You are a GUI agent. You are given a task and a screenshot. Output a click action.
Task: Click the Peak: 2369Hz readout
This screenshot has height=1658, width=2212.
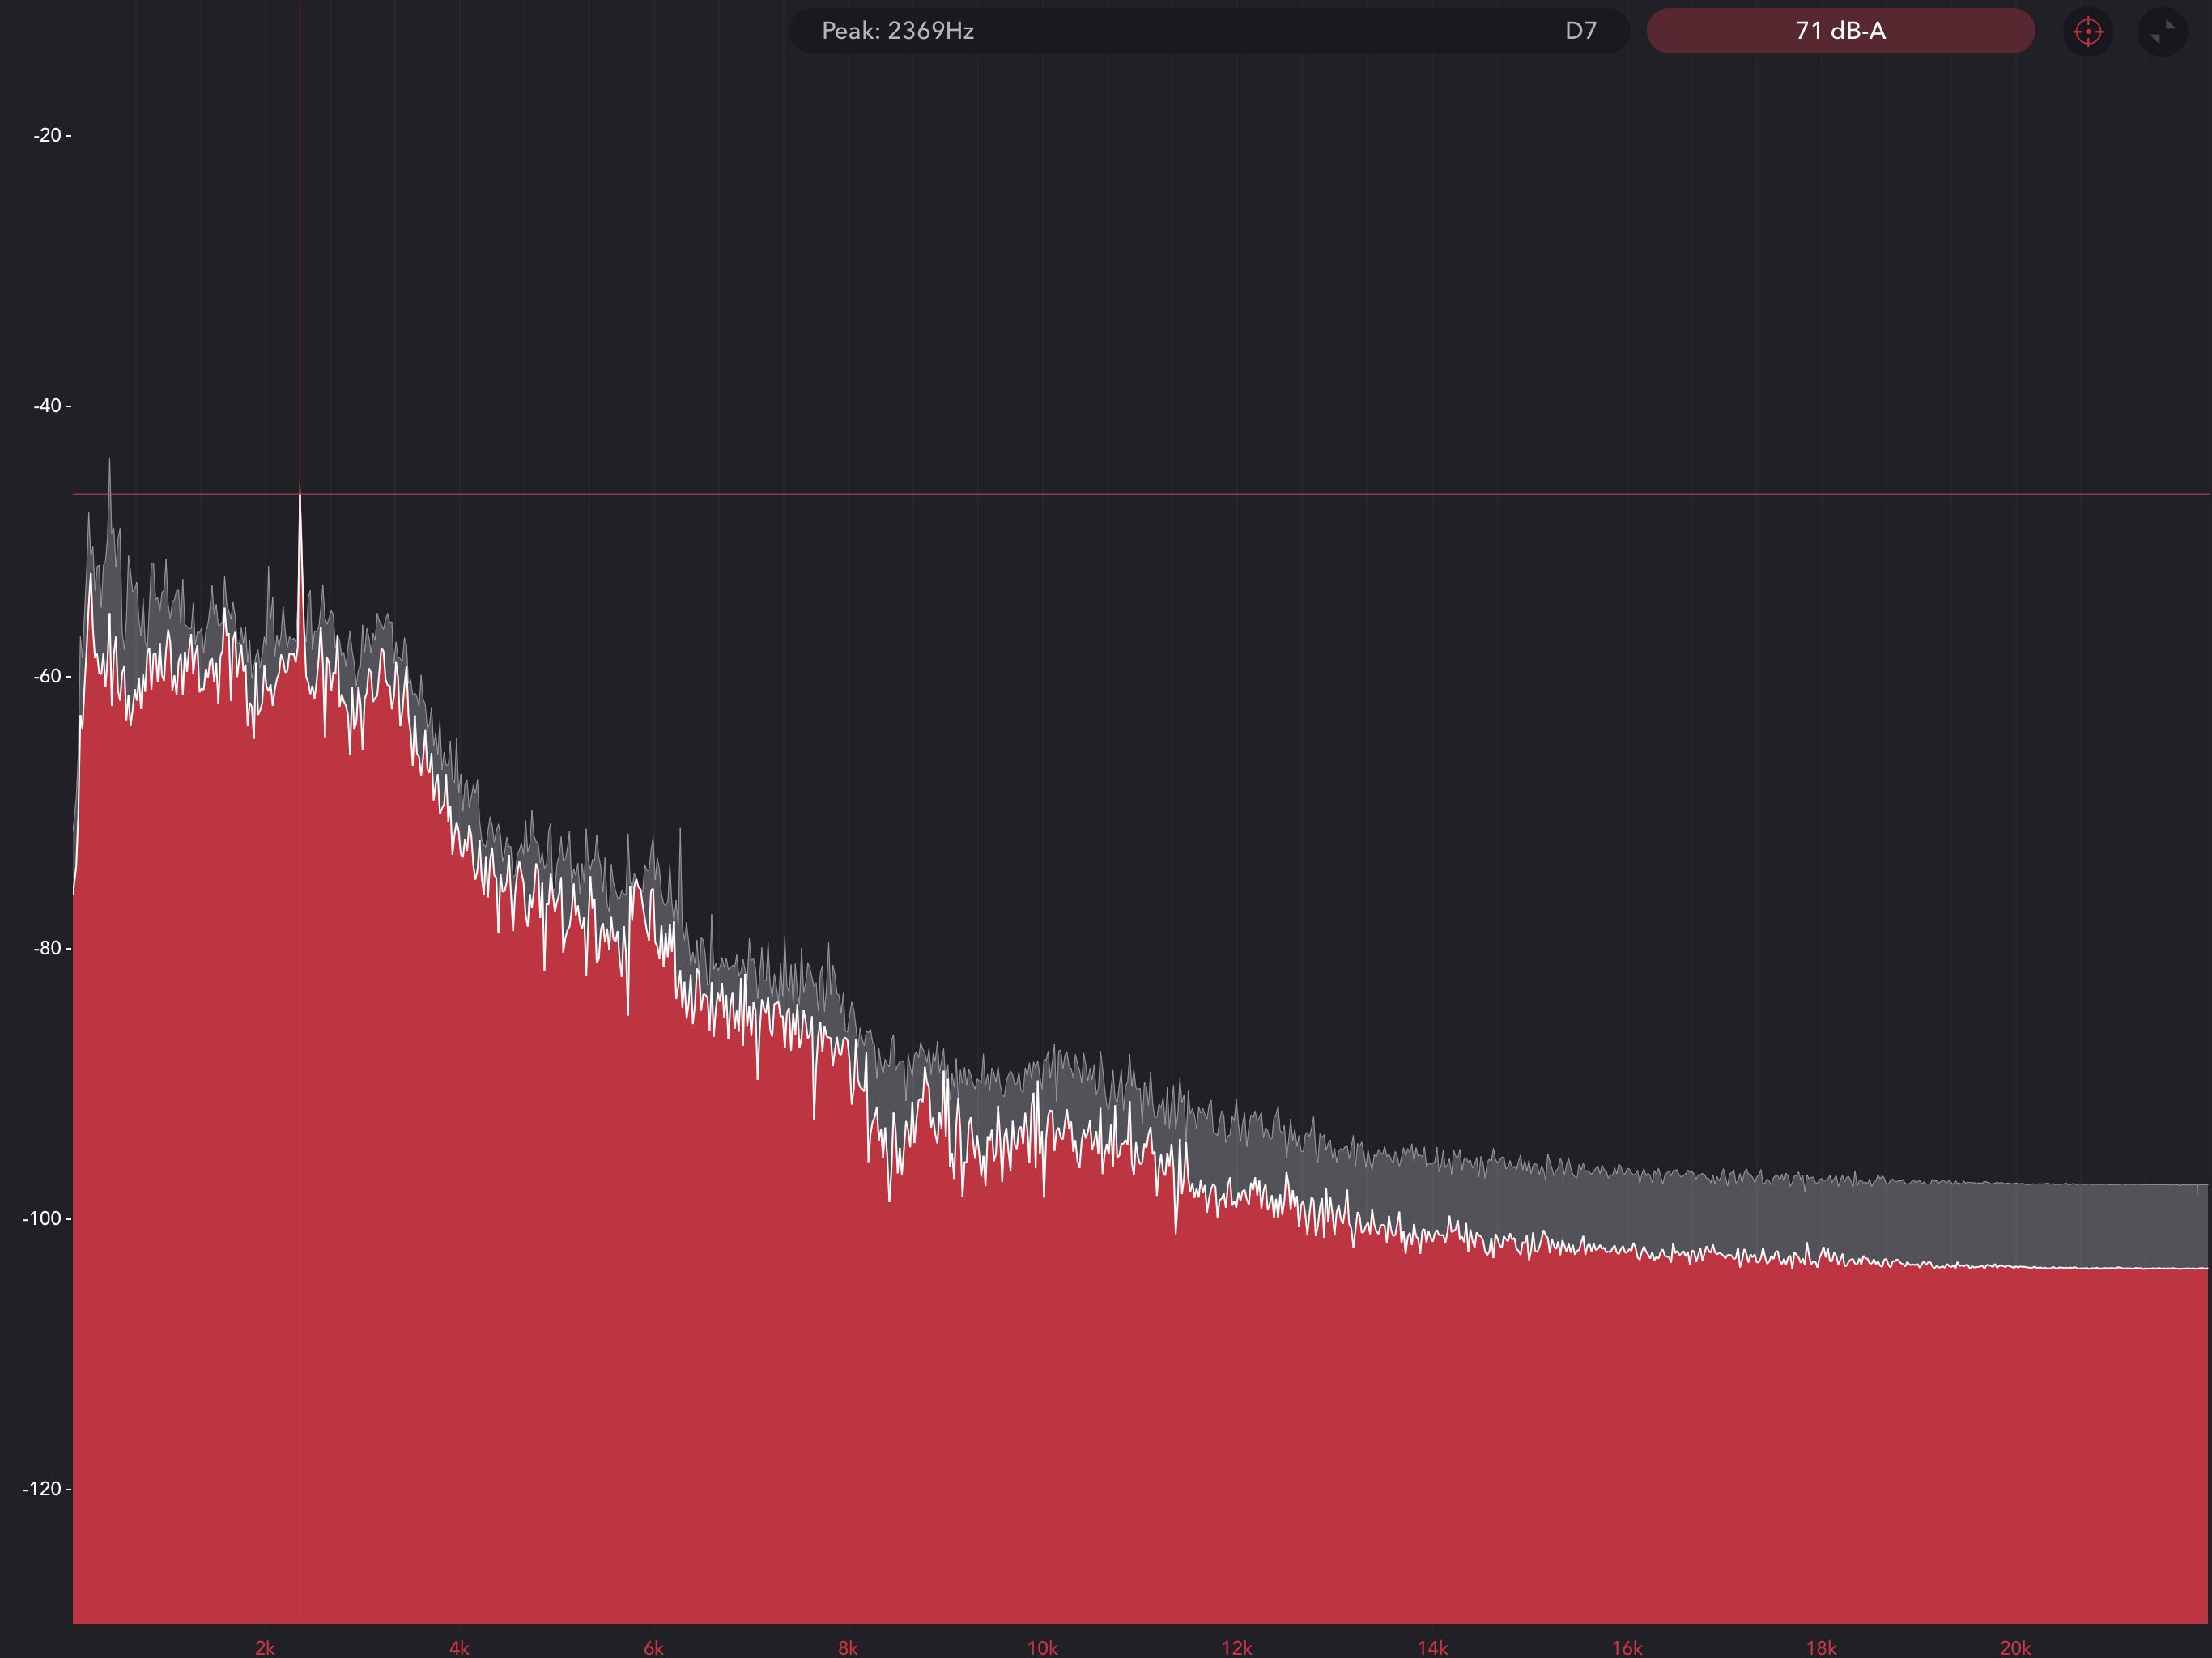[x=897, y=31]
